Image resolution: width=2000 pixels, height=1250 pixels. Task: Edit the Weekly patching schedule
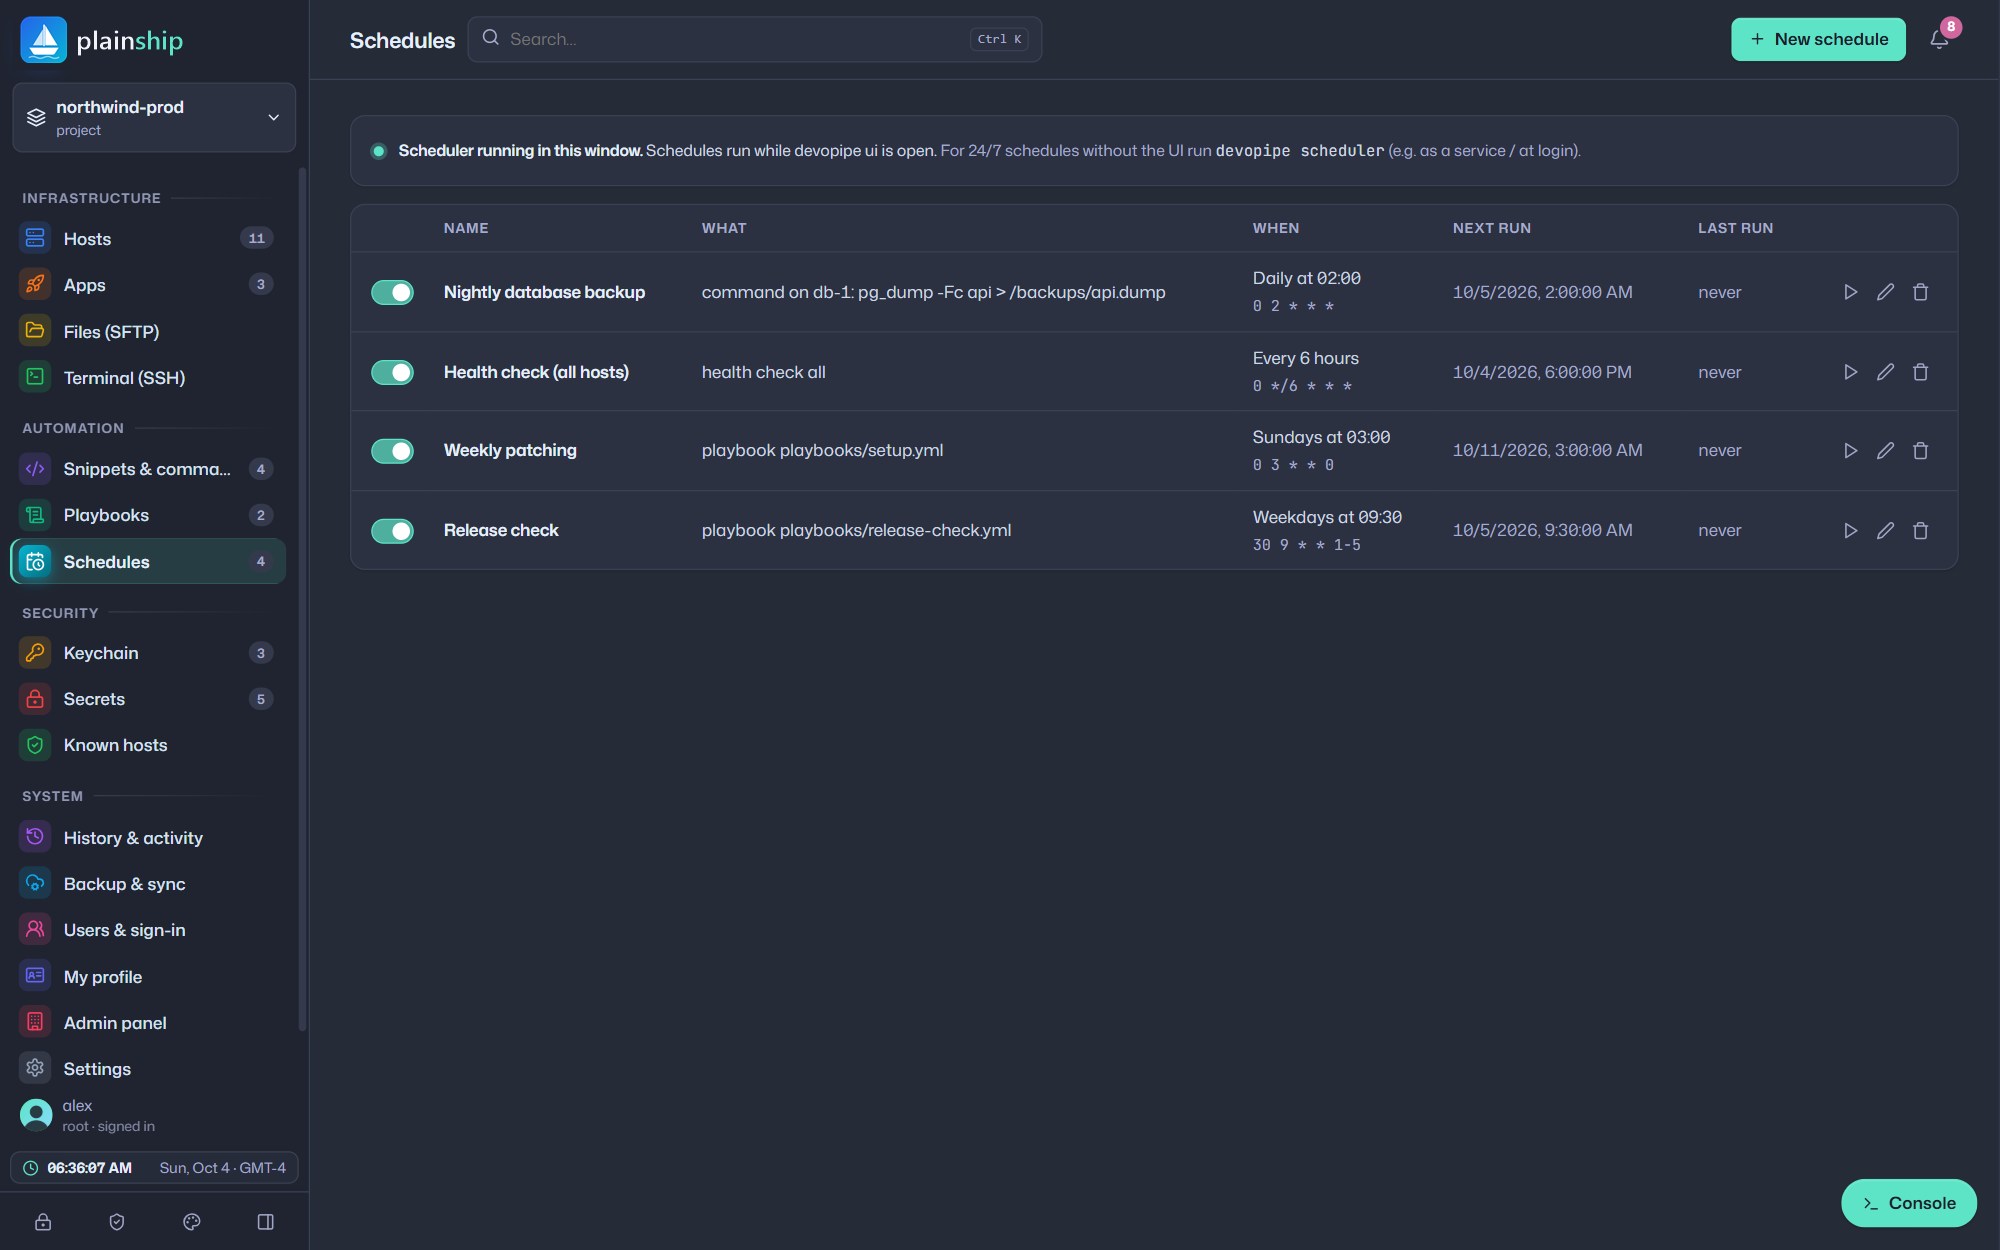(x=1885, y=451)
